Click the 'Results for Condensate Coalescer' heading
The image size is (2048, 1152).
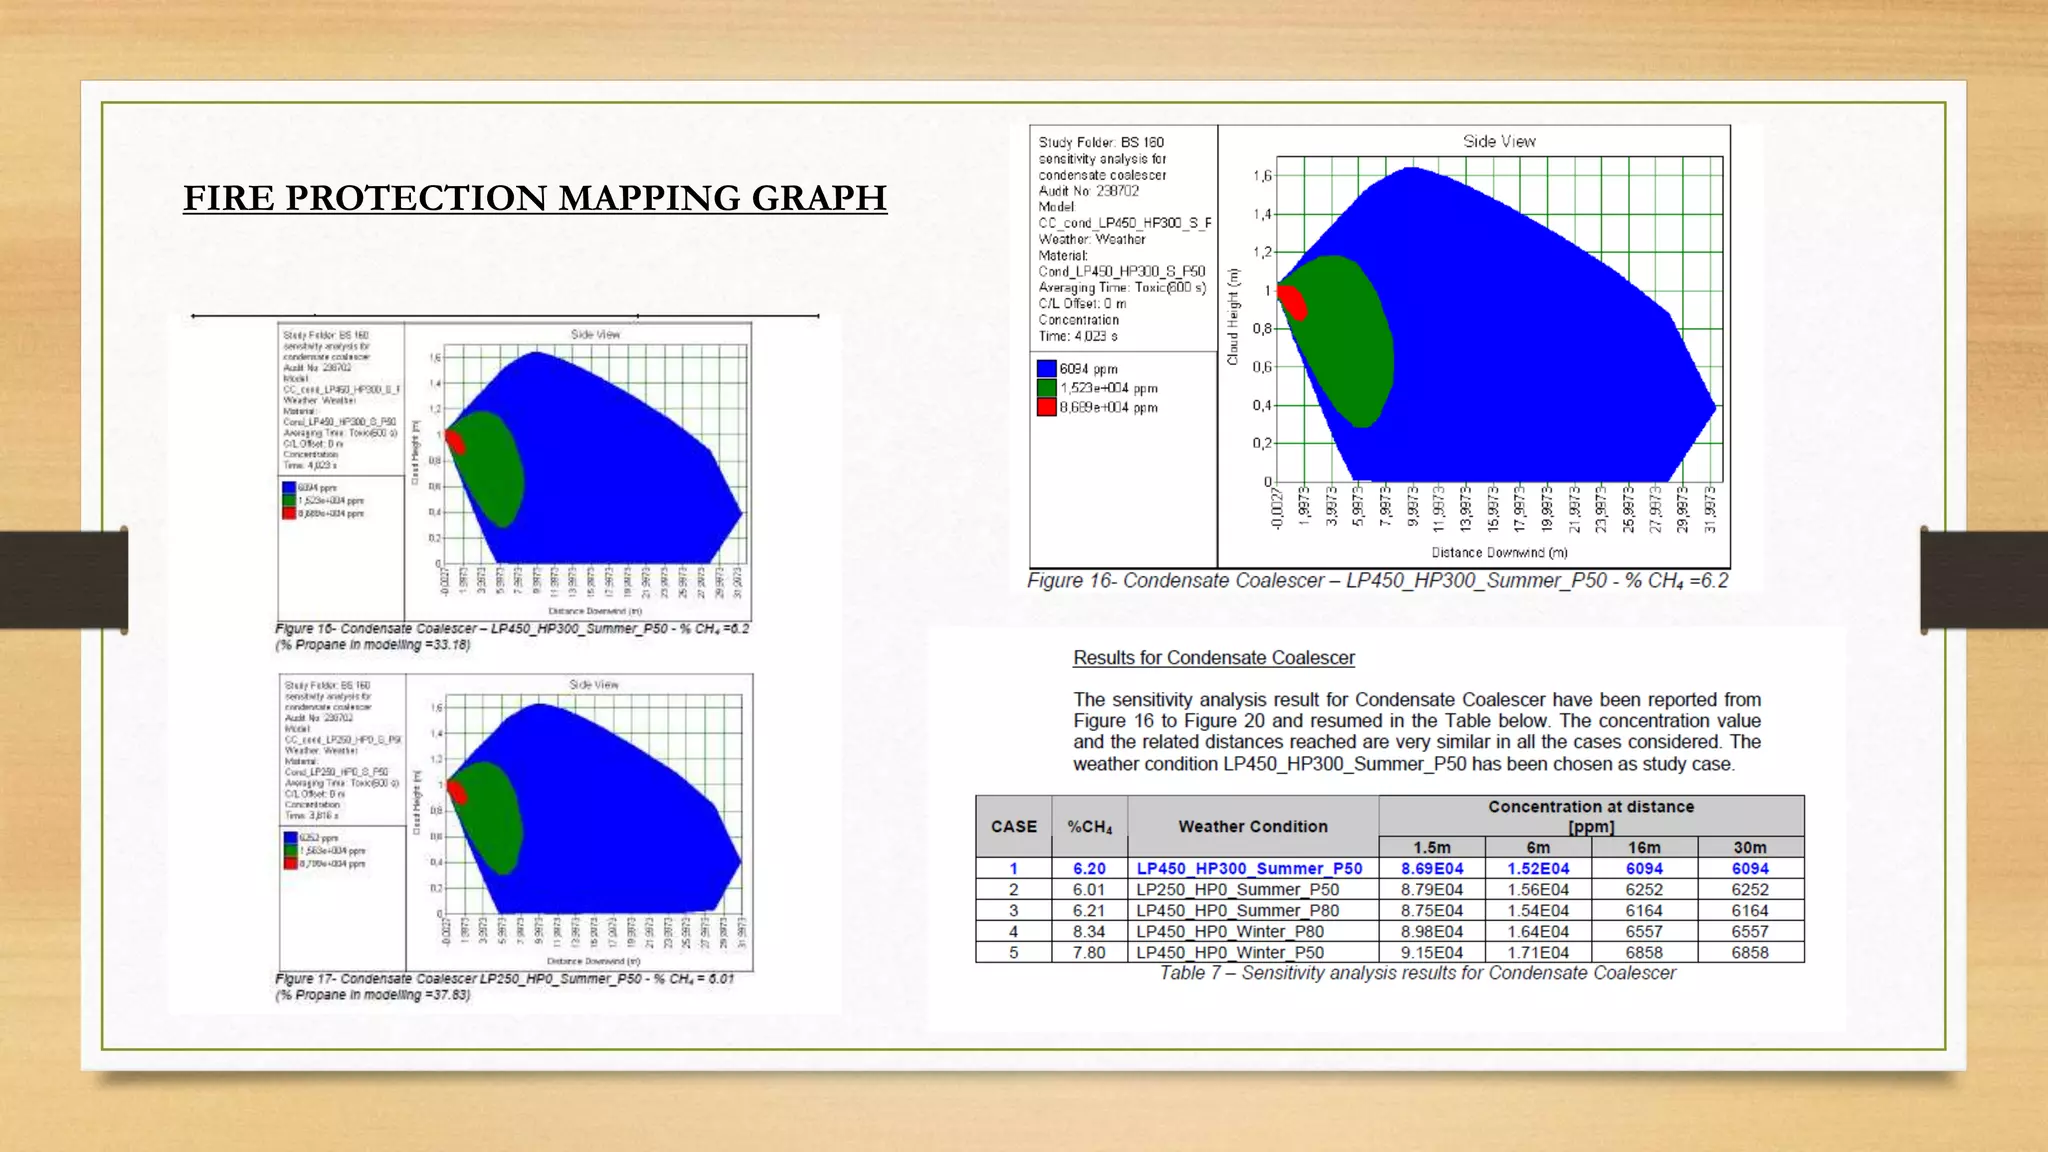[x=1213, y=658]
